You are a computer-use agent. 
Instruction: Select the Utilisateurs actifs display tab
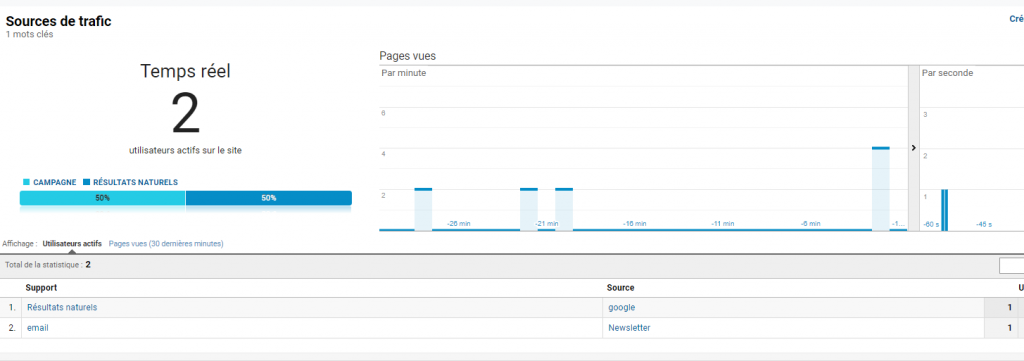[x=72, y=243]
